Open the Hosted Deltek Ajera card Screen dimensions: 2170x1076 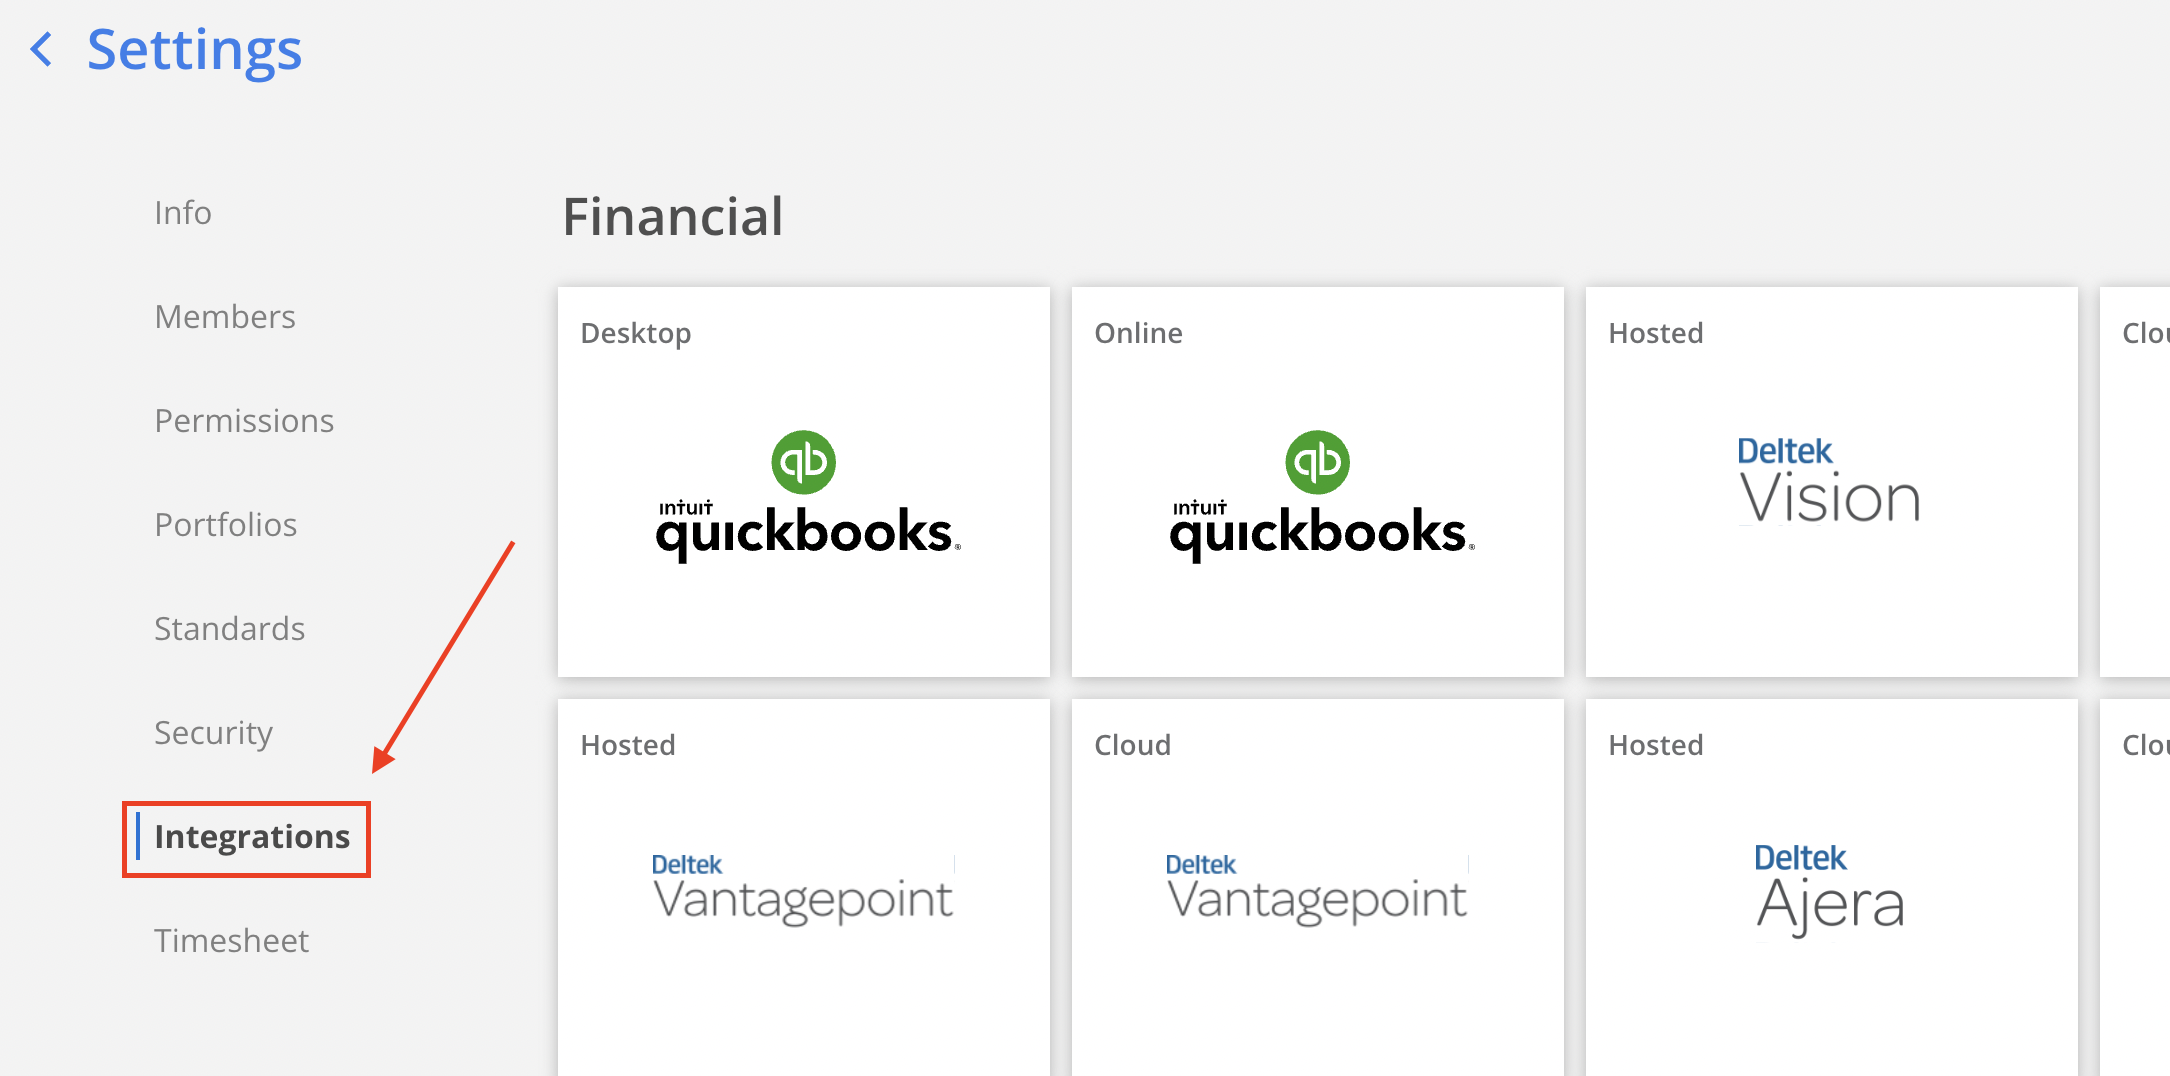coord(1832,888)
